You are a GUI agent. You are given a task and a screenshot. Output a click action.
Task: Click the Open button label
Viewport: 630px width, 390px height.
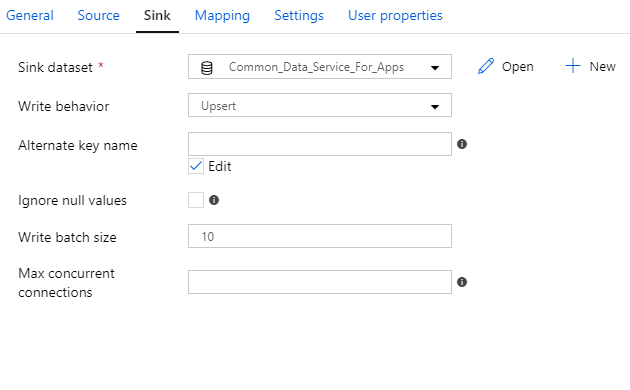(x=518, y=67)
